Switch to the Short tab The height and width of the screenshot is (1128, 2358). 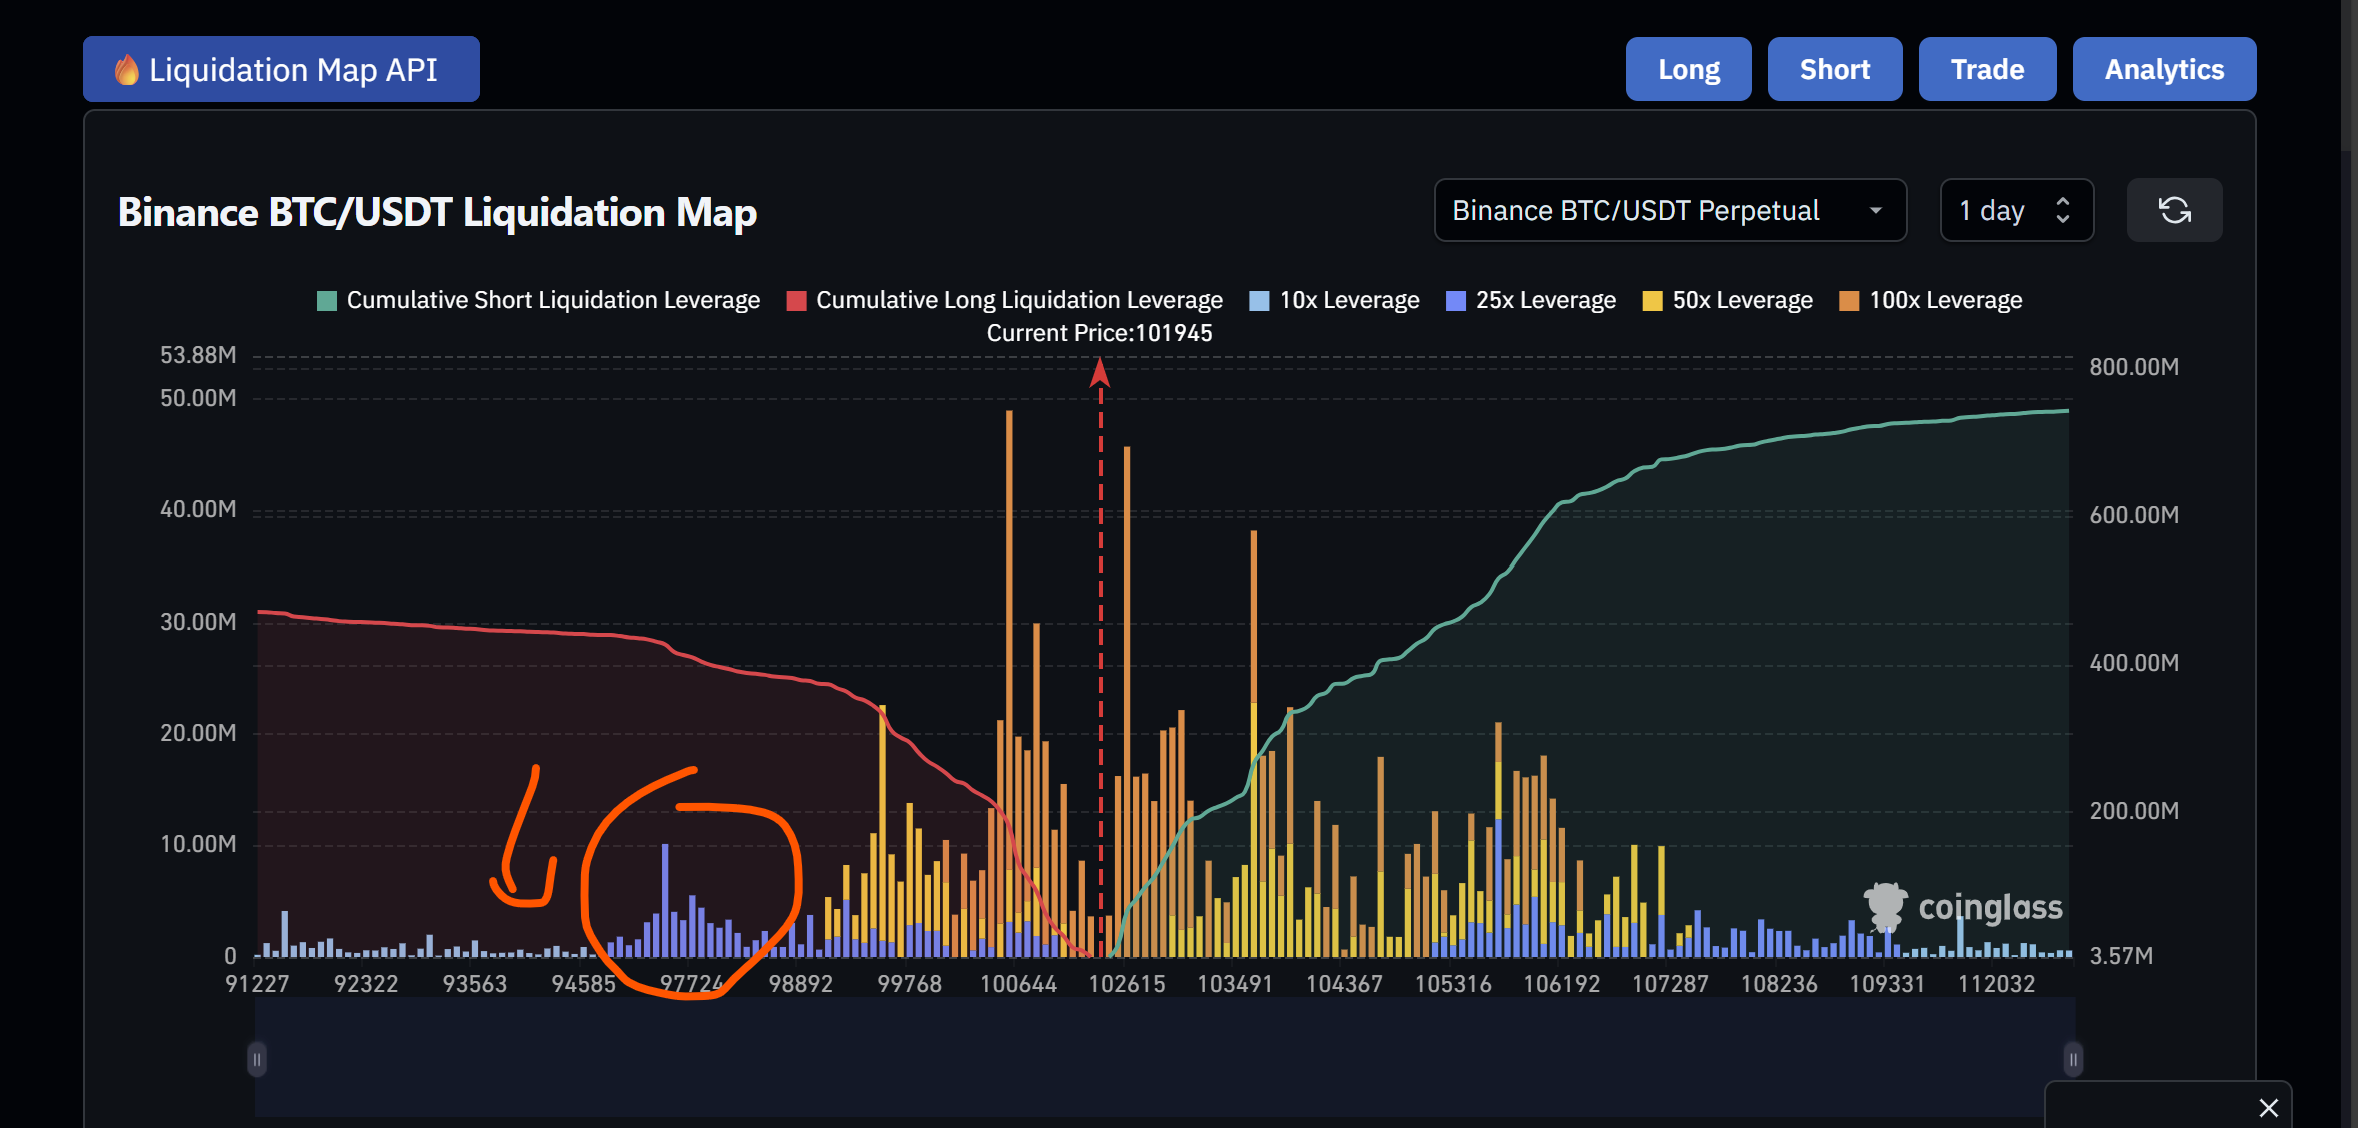tap(1834, 69)
